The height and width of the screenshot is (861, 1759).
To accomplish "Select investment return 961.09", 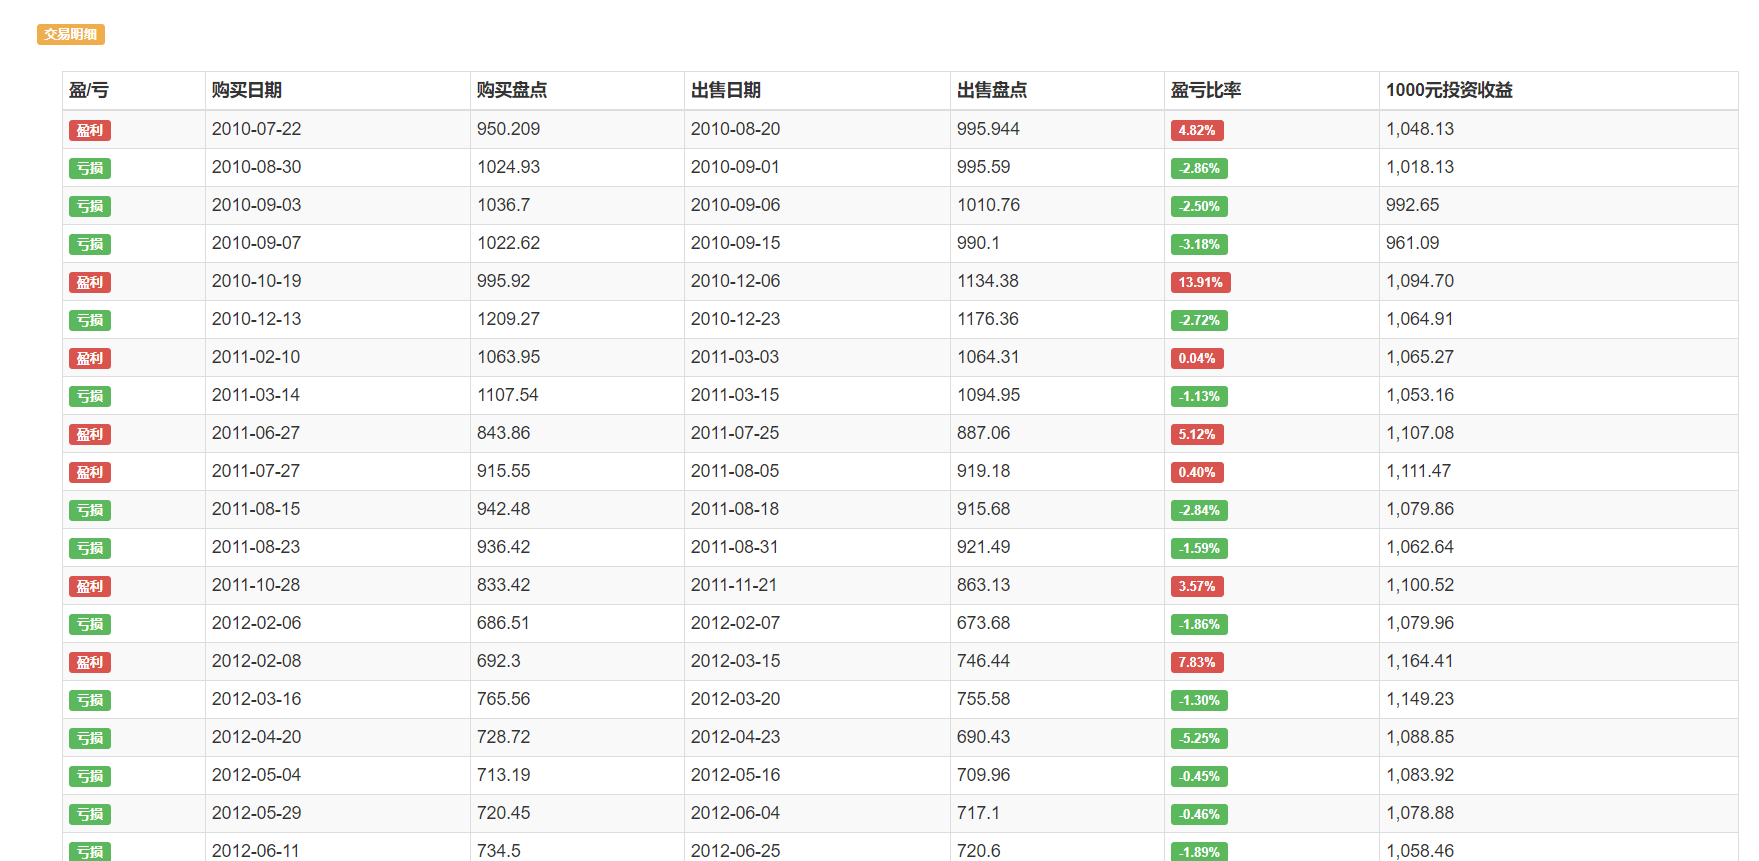I will click(x=1412, y=243).
